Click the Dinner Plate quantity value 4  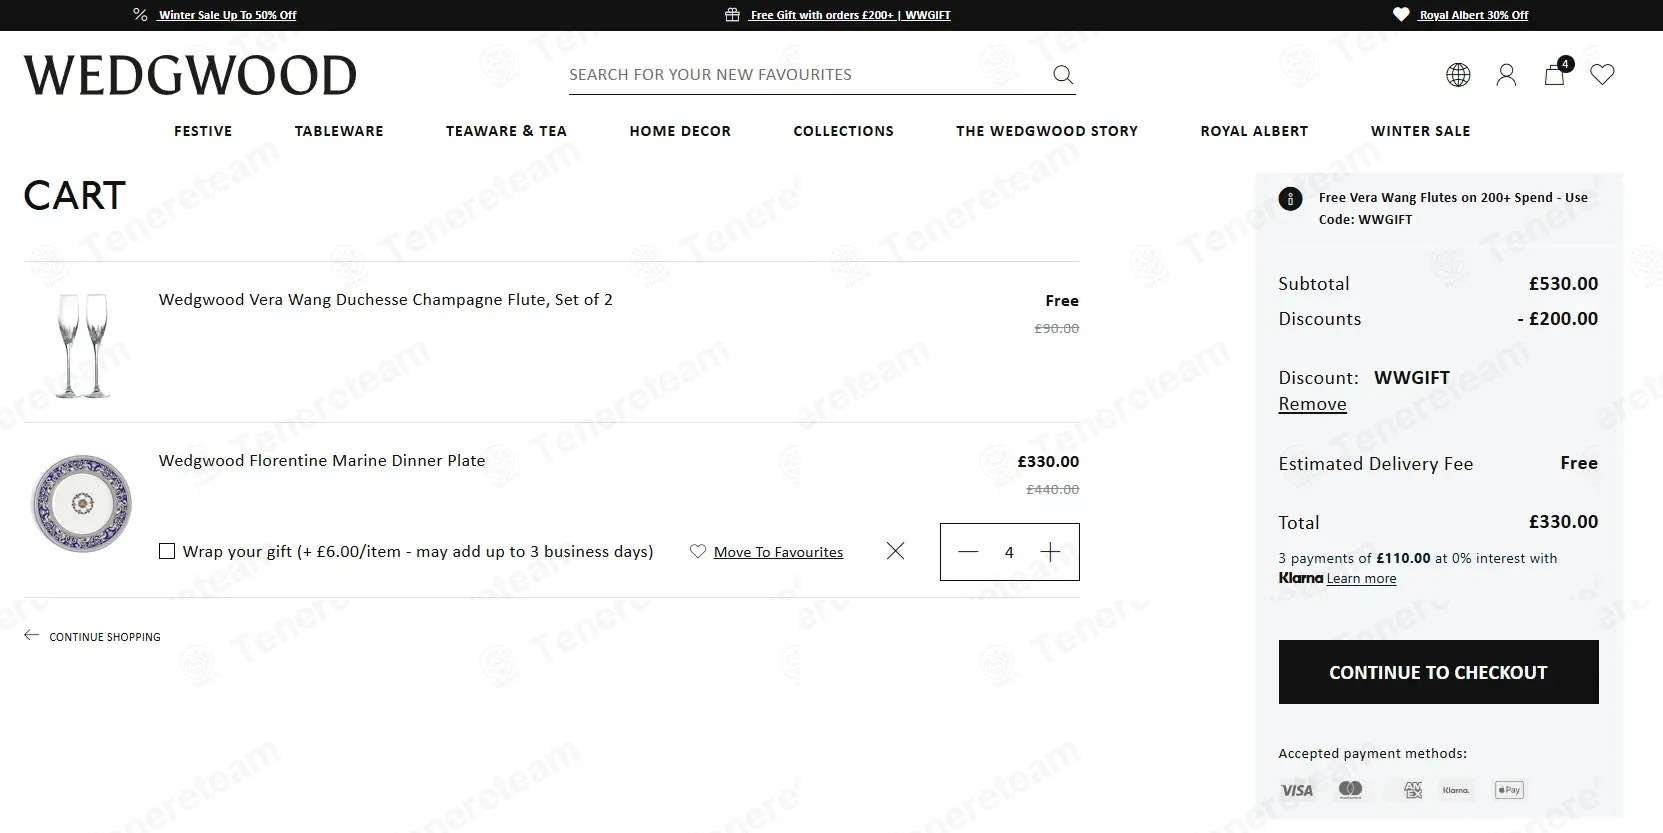(x=1009, y=552)
